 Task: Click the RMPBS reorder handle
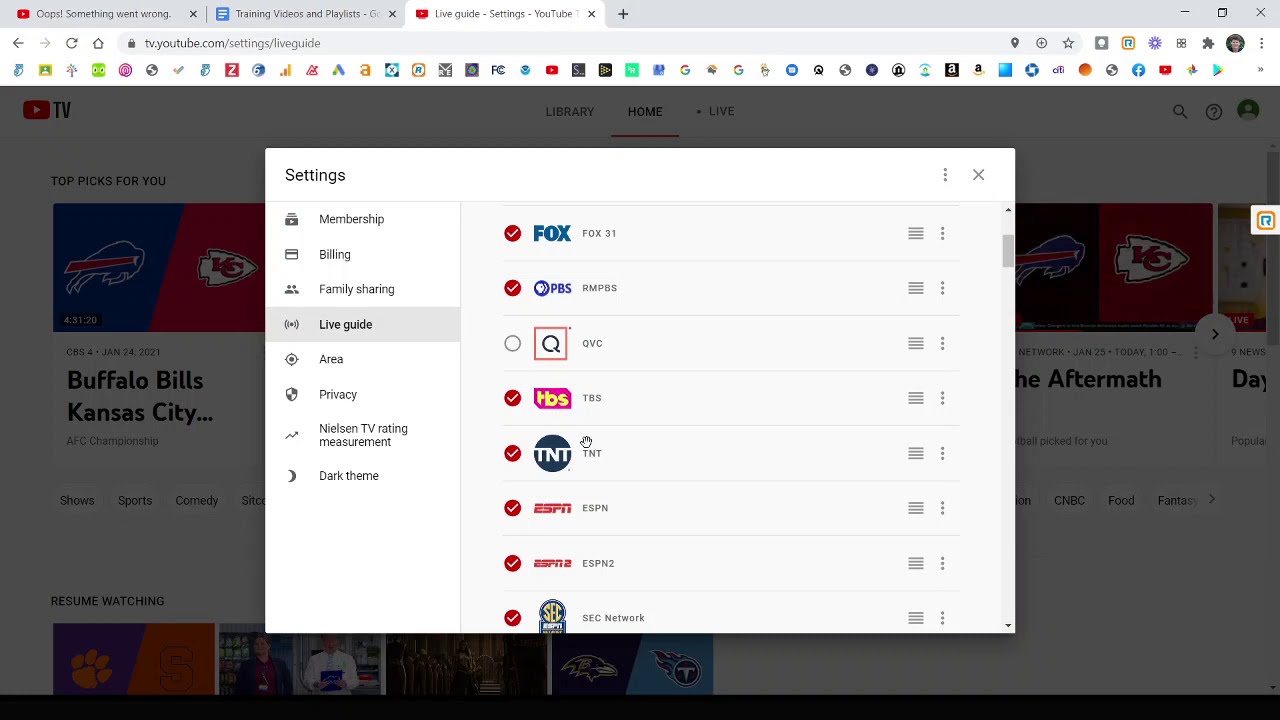click(916, 288)
